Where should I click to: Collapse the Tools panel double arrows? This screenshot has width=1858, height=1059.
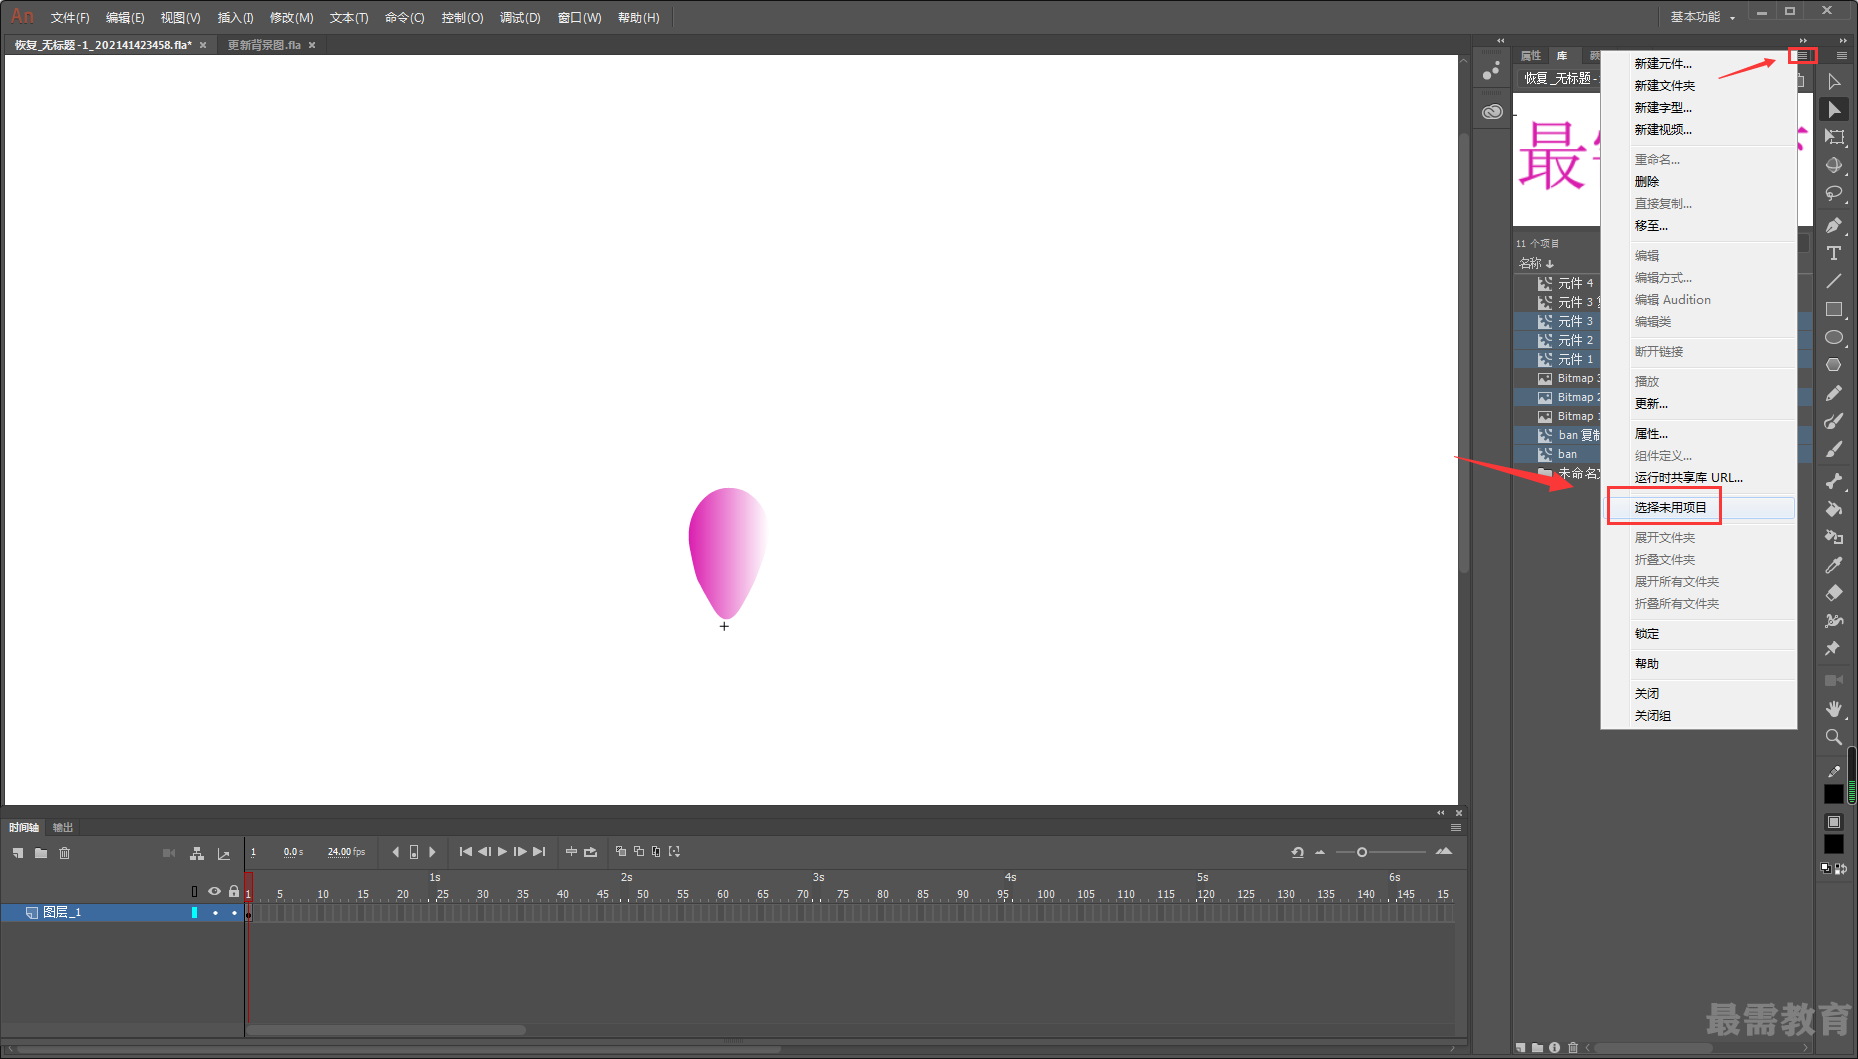pyautogui.click(x=1843, y=41)
